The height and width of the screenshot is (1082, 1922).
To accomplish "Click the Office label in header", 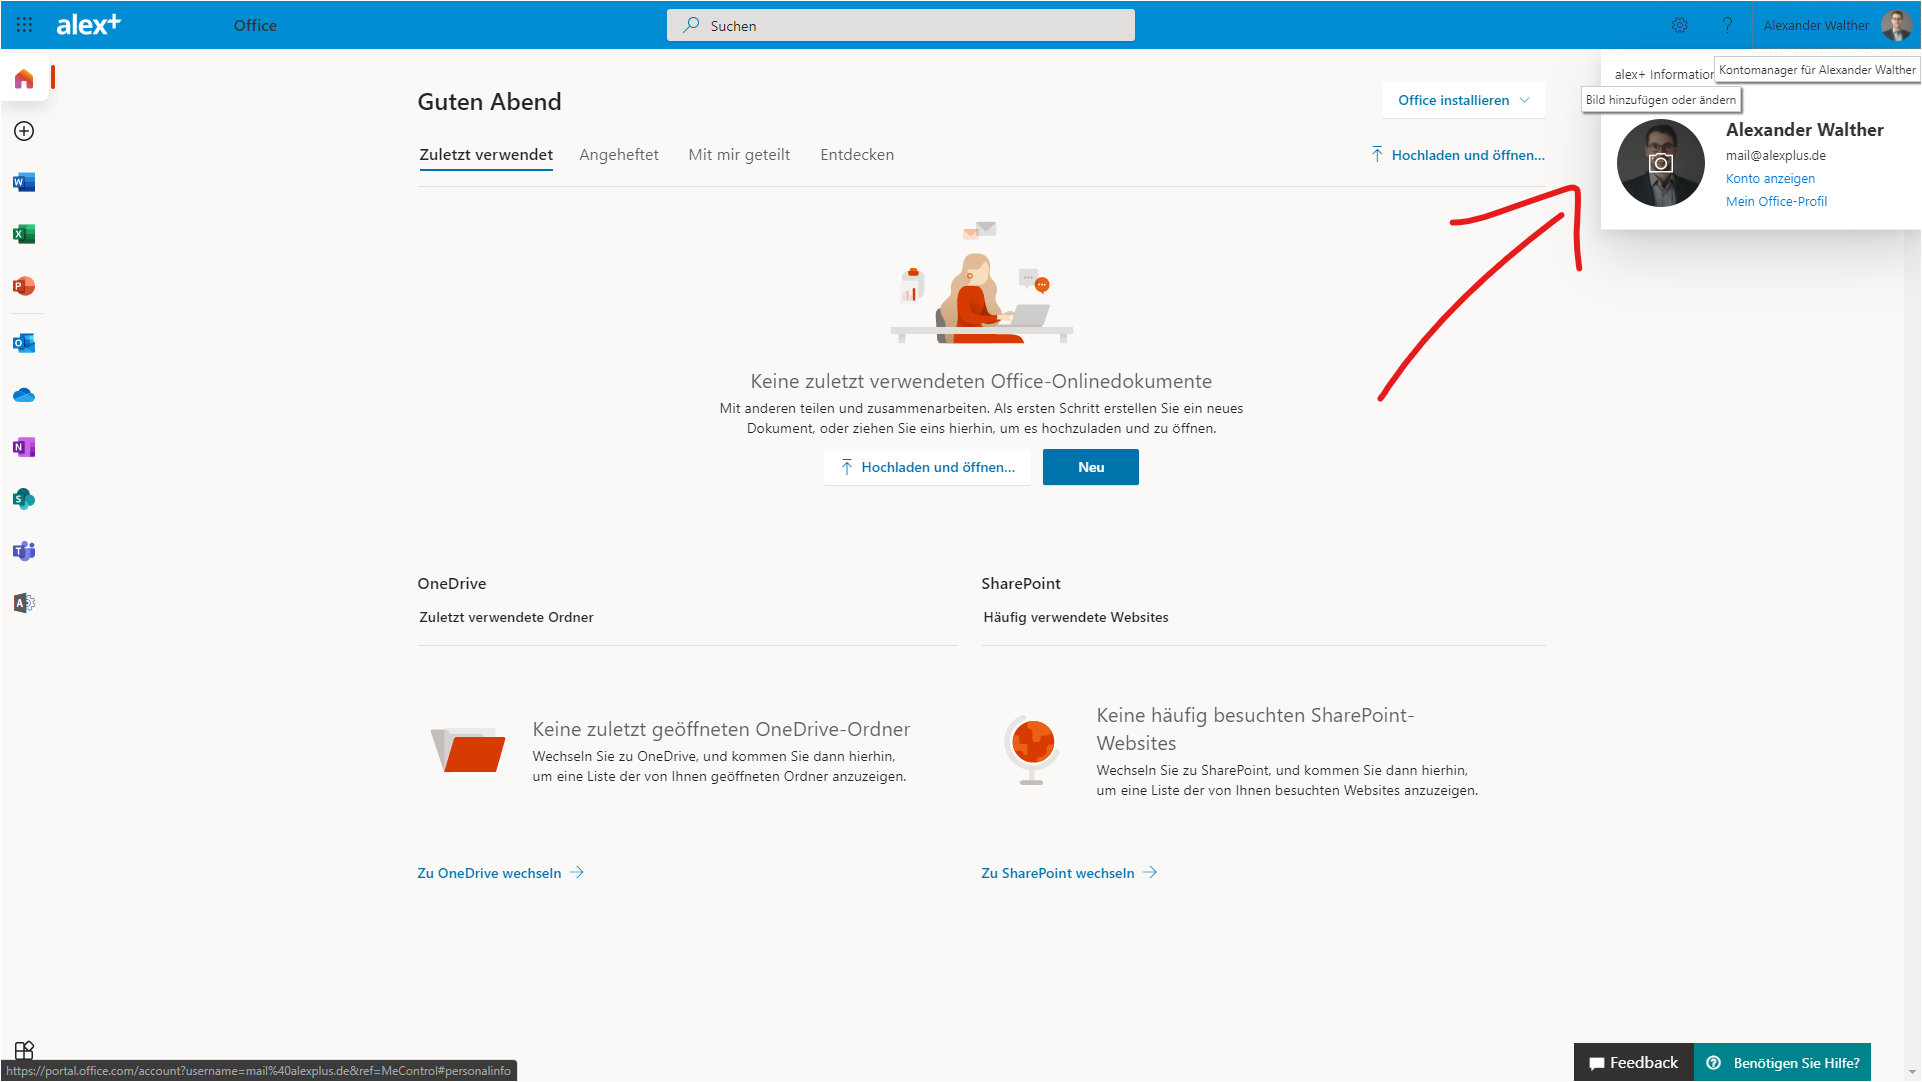I will [x=255, y=26].
